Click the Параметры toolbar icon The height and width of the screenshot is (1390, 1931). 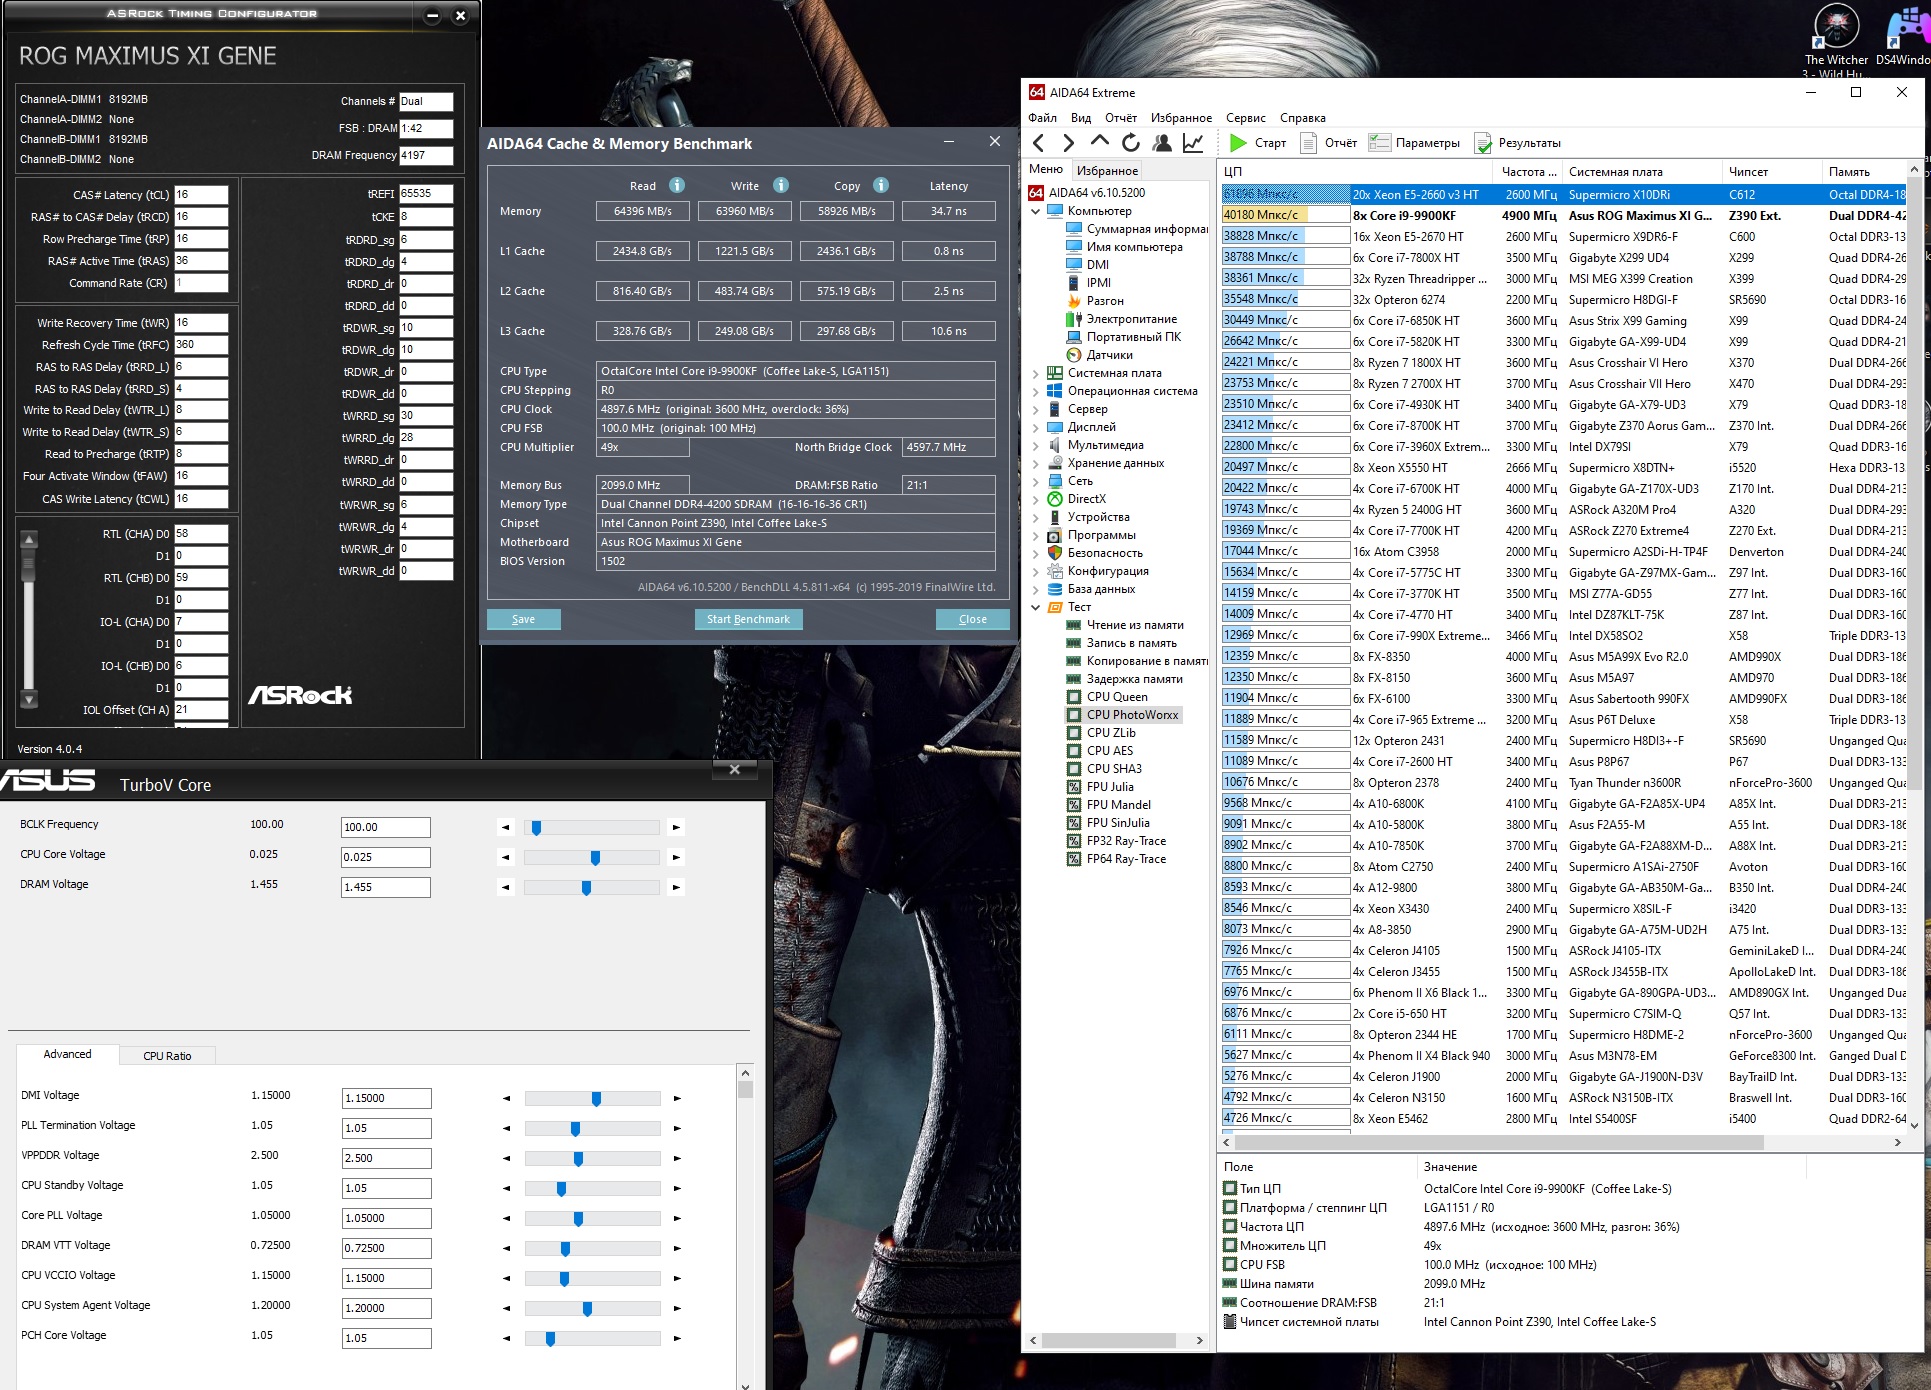tap(1380, 143)
